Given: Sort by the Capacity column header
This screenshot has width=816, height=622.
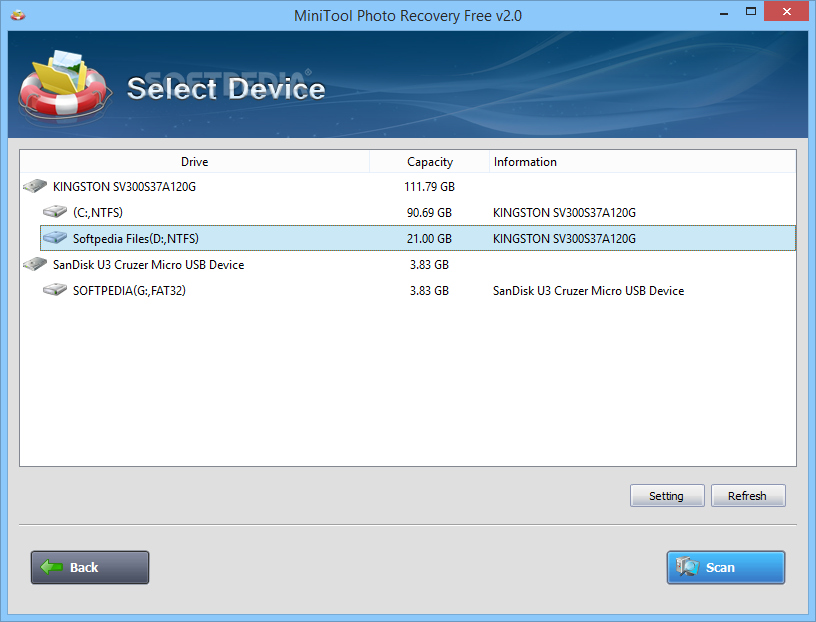Looking at the screenshot, I should [430, 162].
